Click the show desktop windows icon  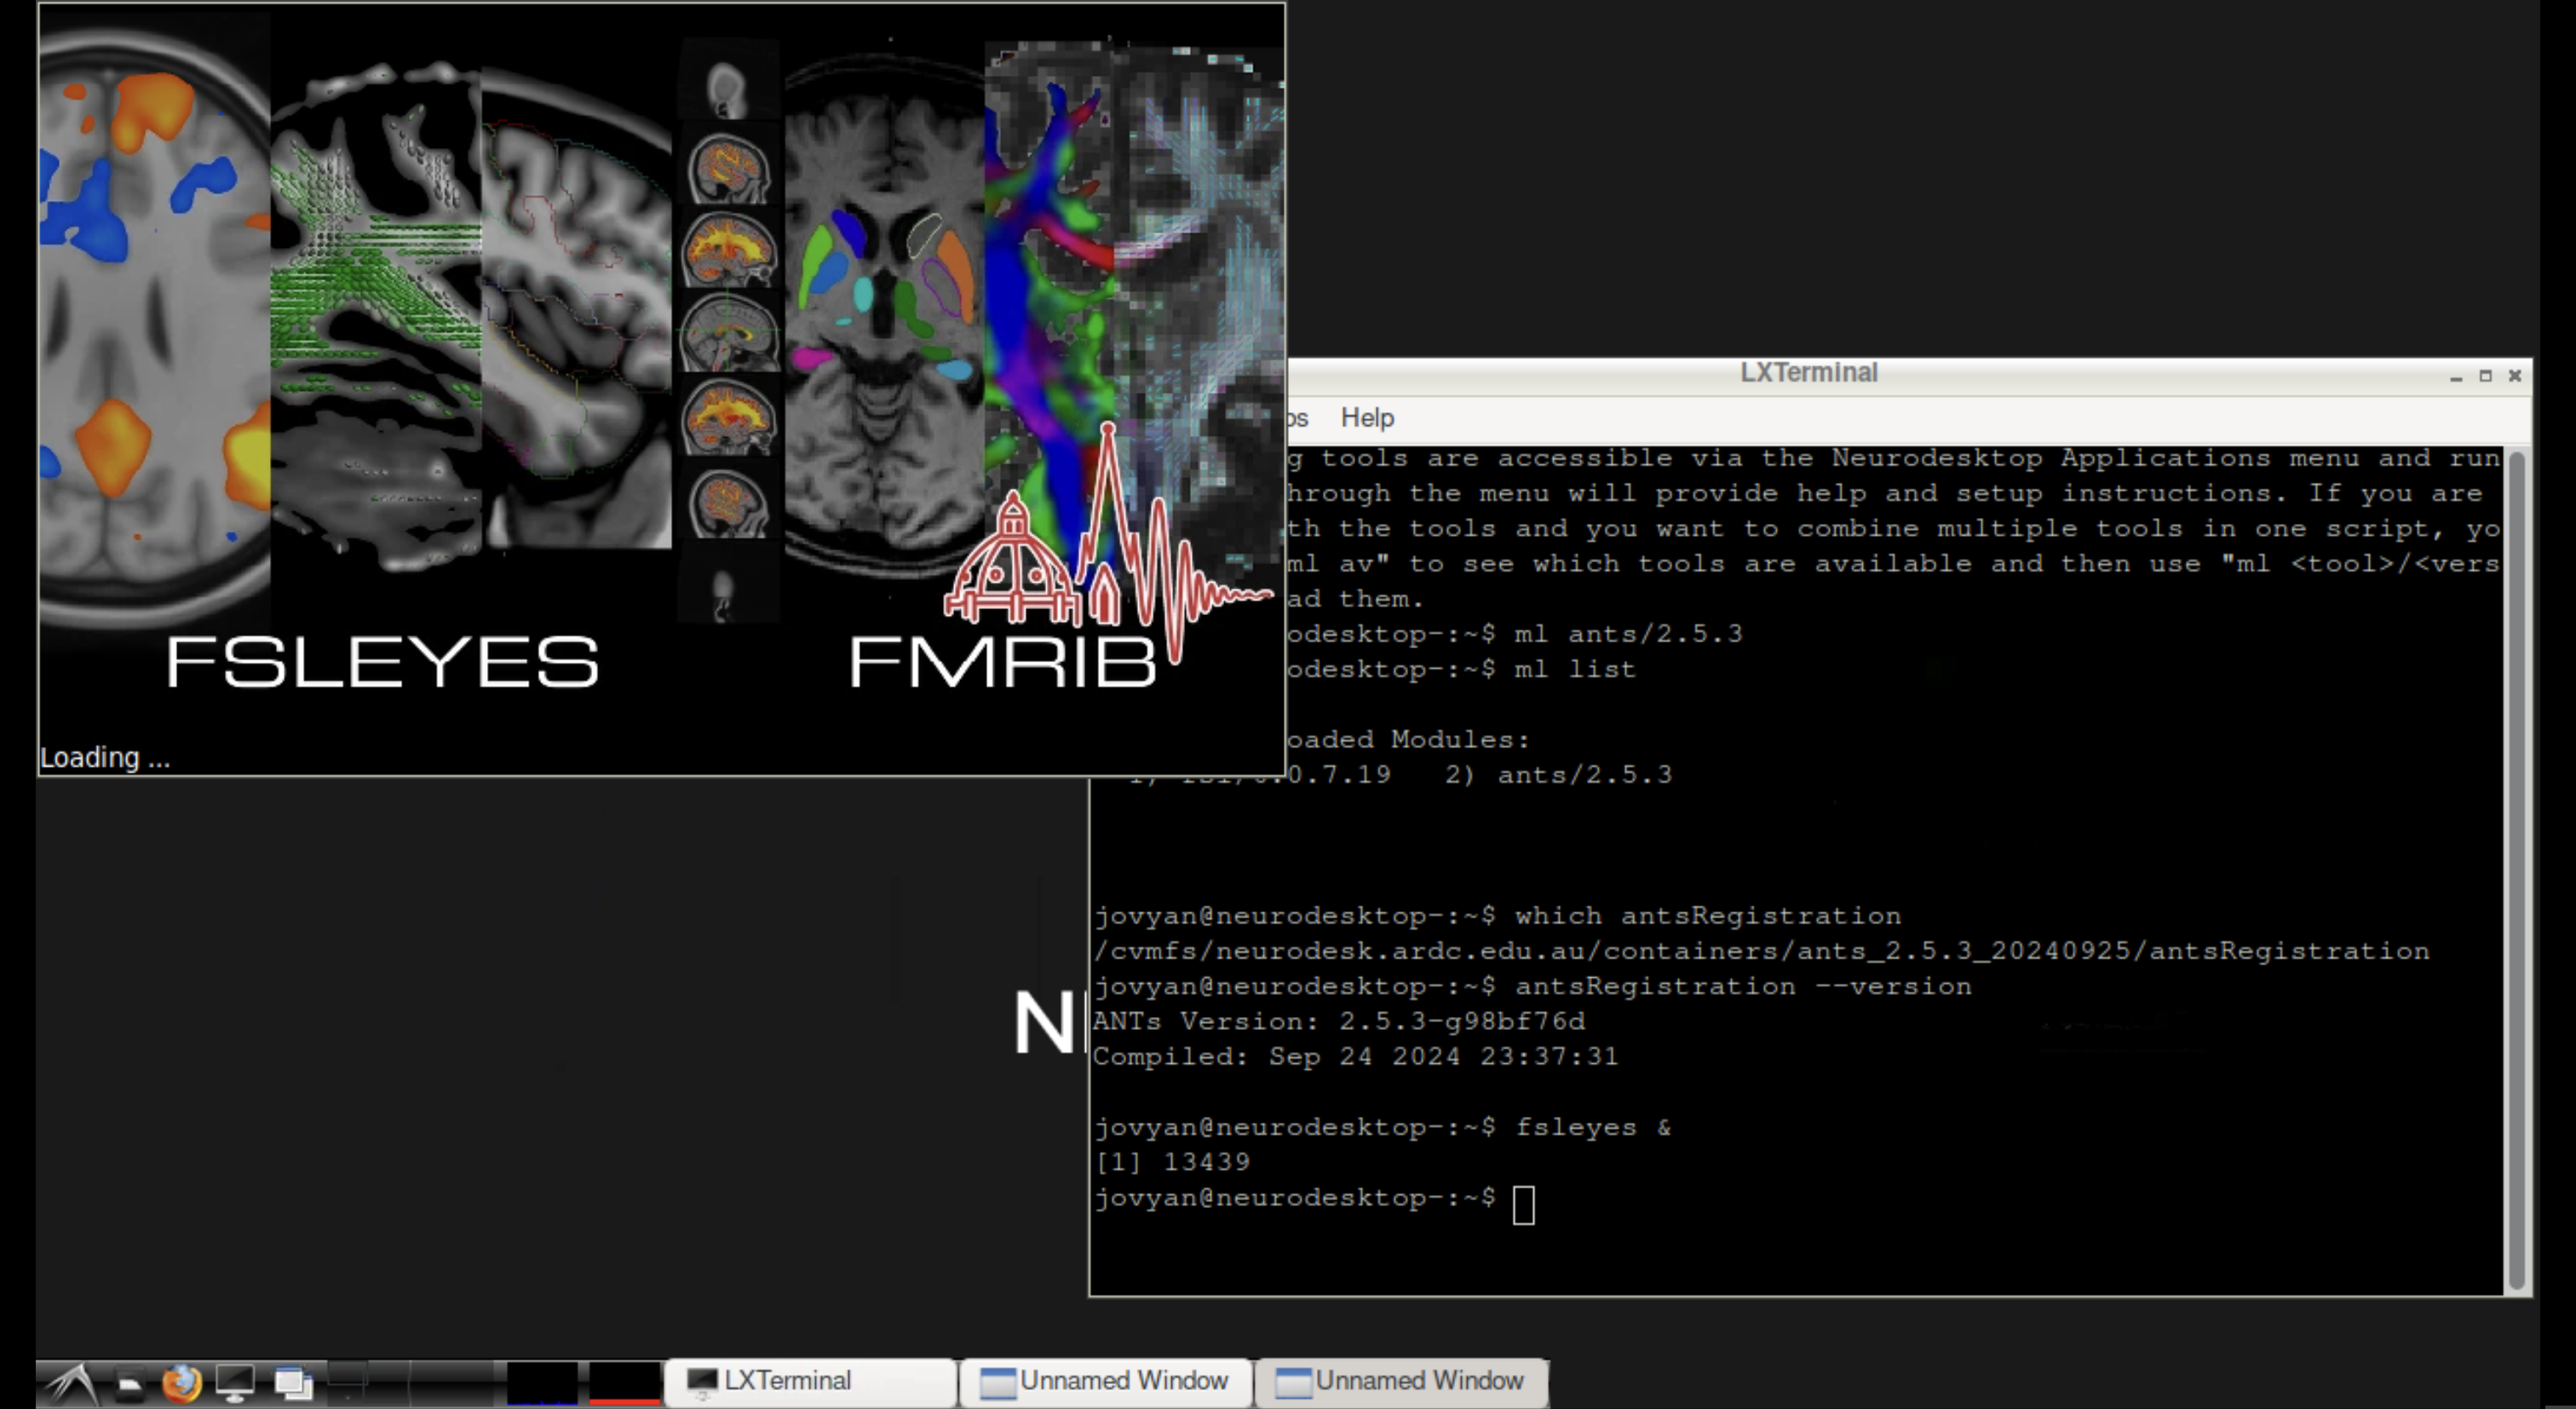[x=294, y=1384]
